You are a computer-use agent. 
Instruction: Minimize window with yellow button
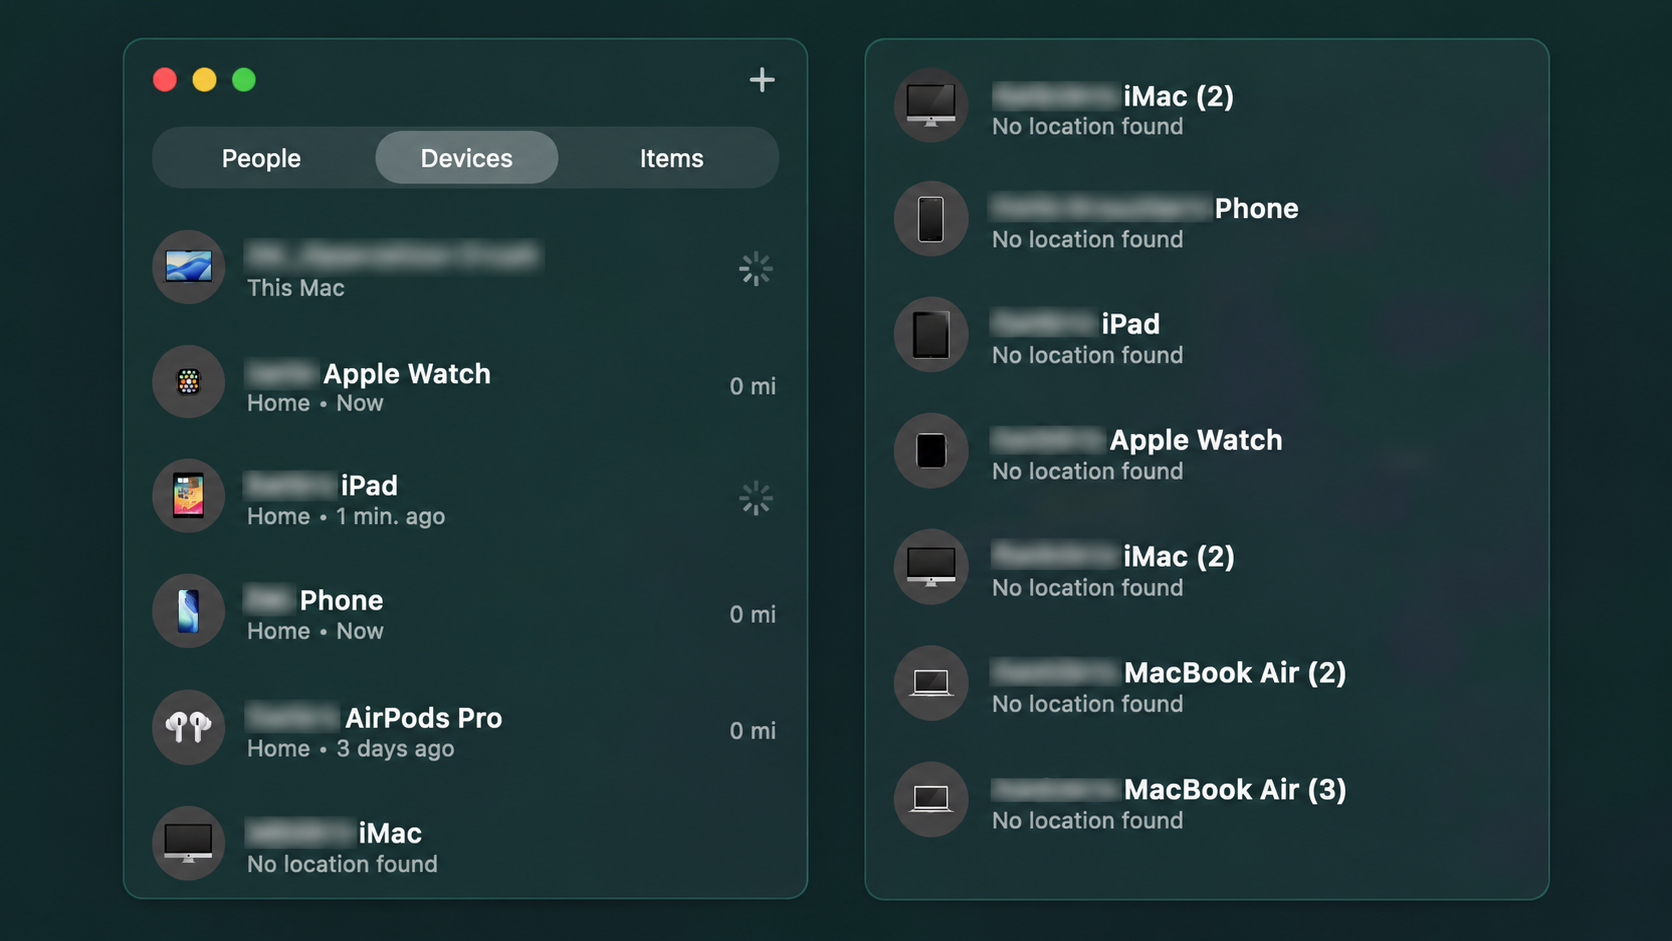click(204, 80)
